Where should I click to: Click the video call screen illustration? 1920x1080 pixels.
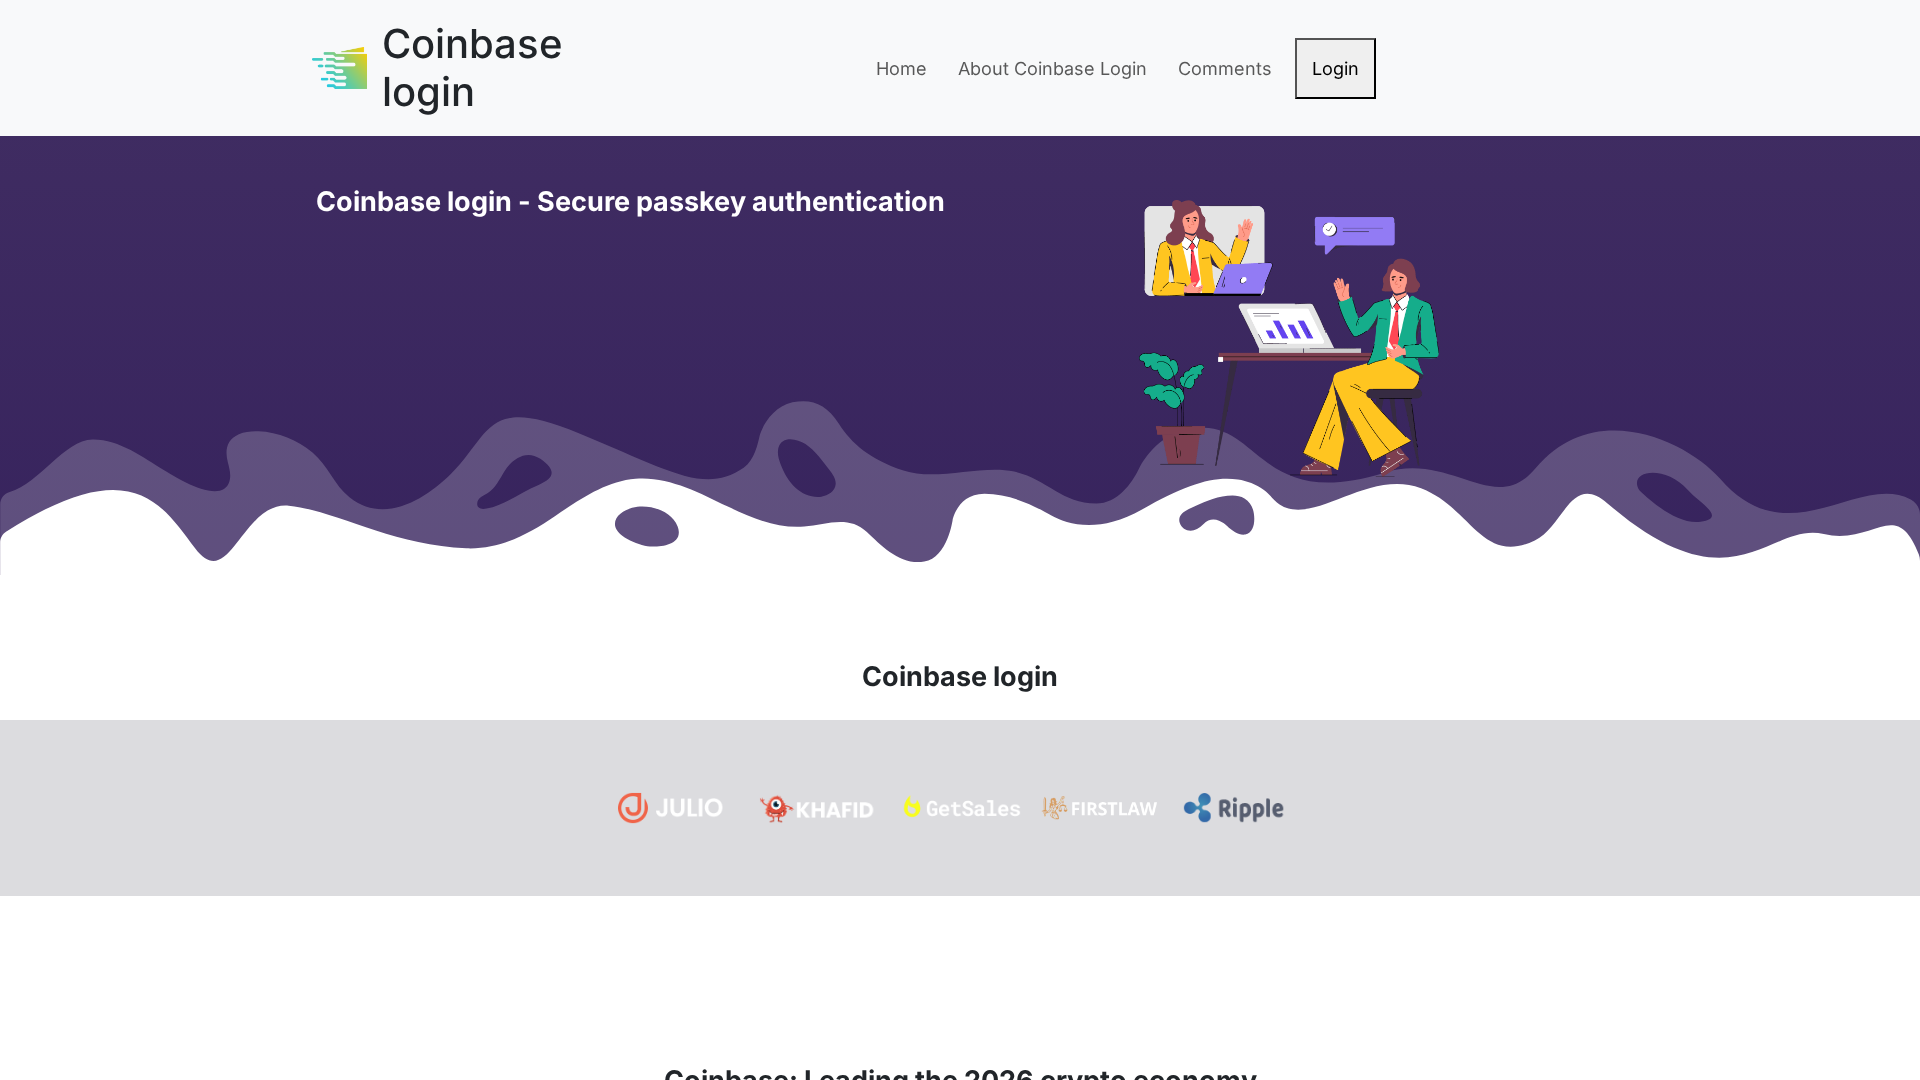[1204, 248]
